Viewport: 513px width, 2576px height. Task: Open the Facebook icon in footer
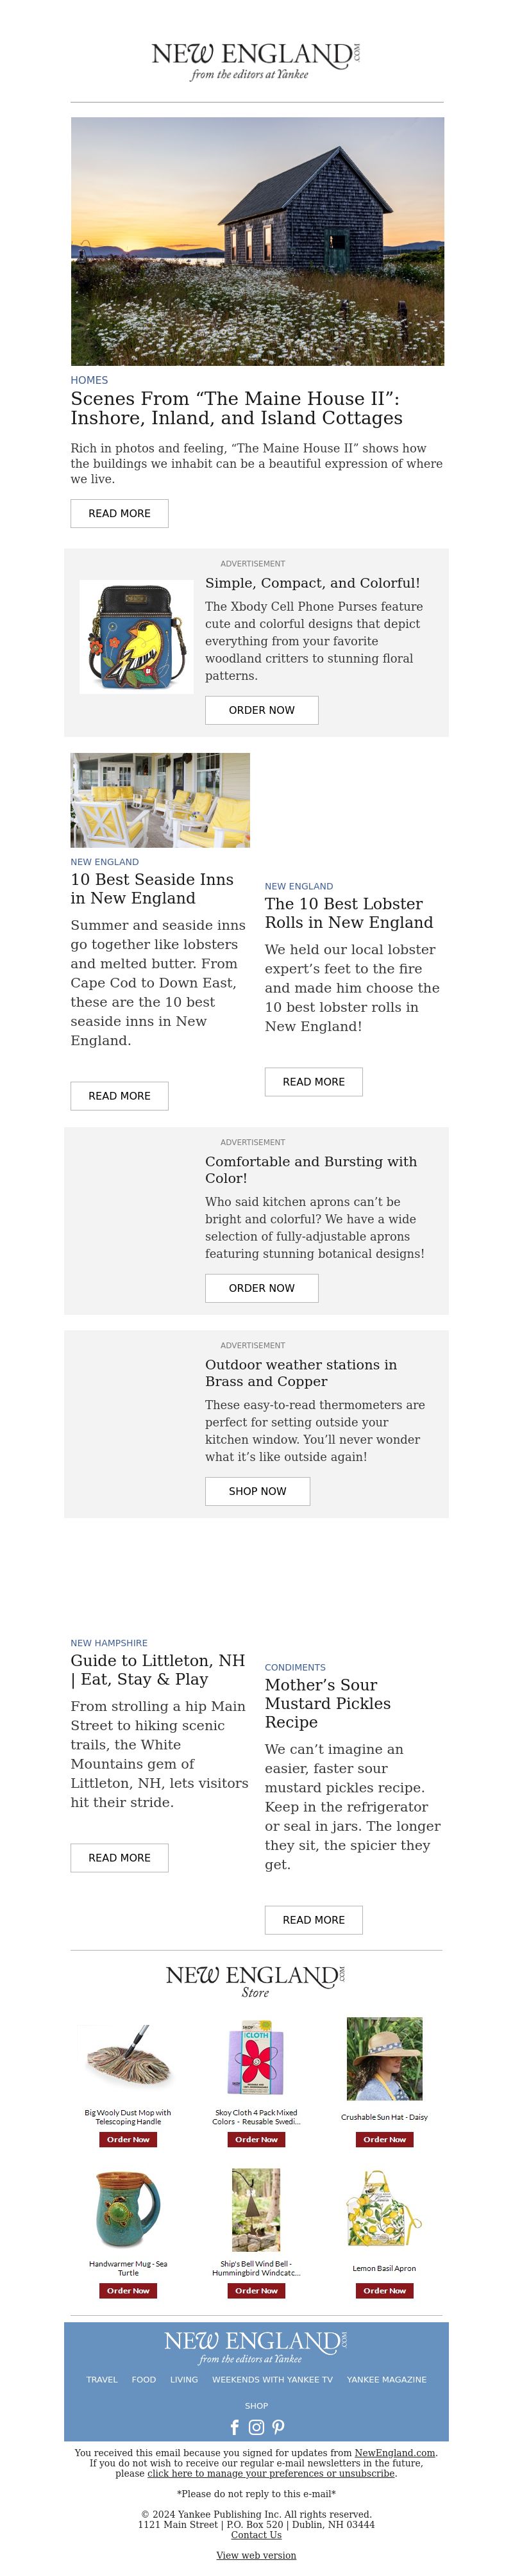(234, 2426)
